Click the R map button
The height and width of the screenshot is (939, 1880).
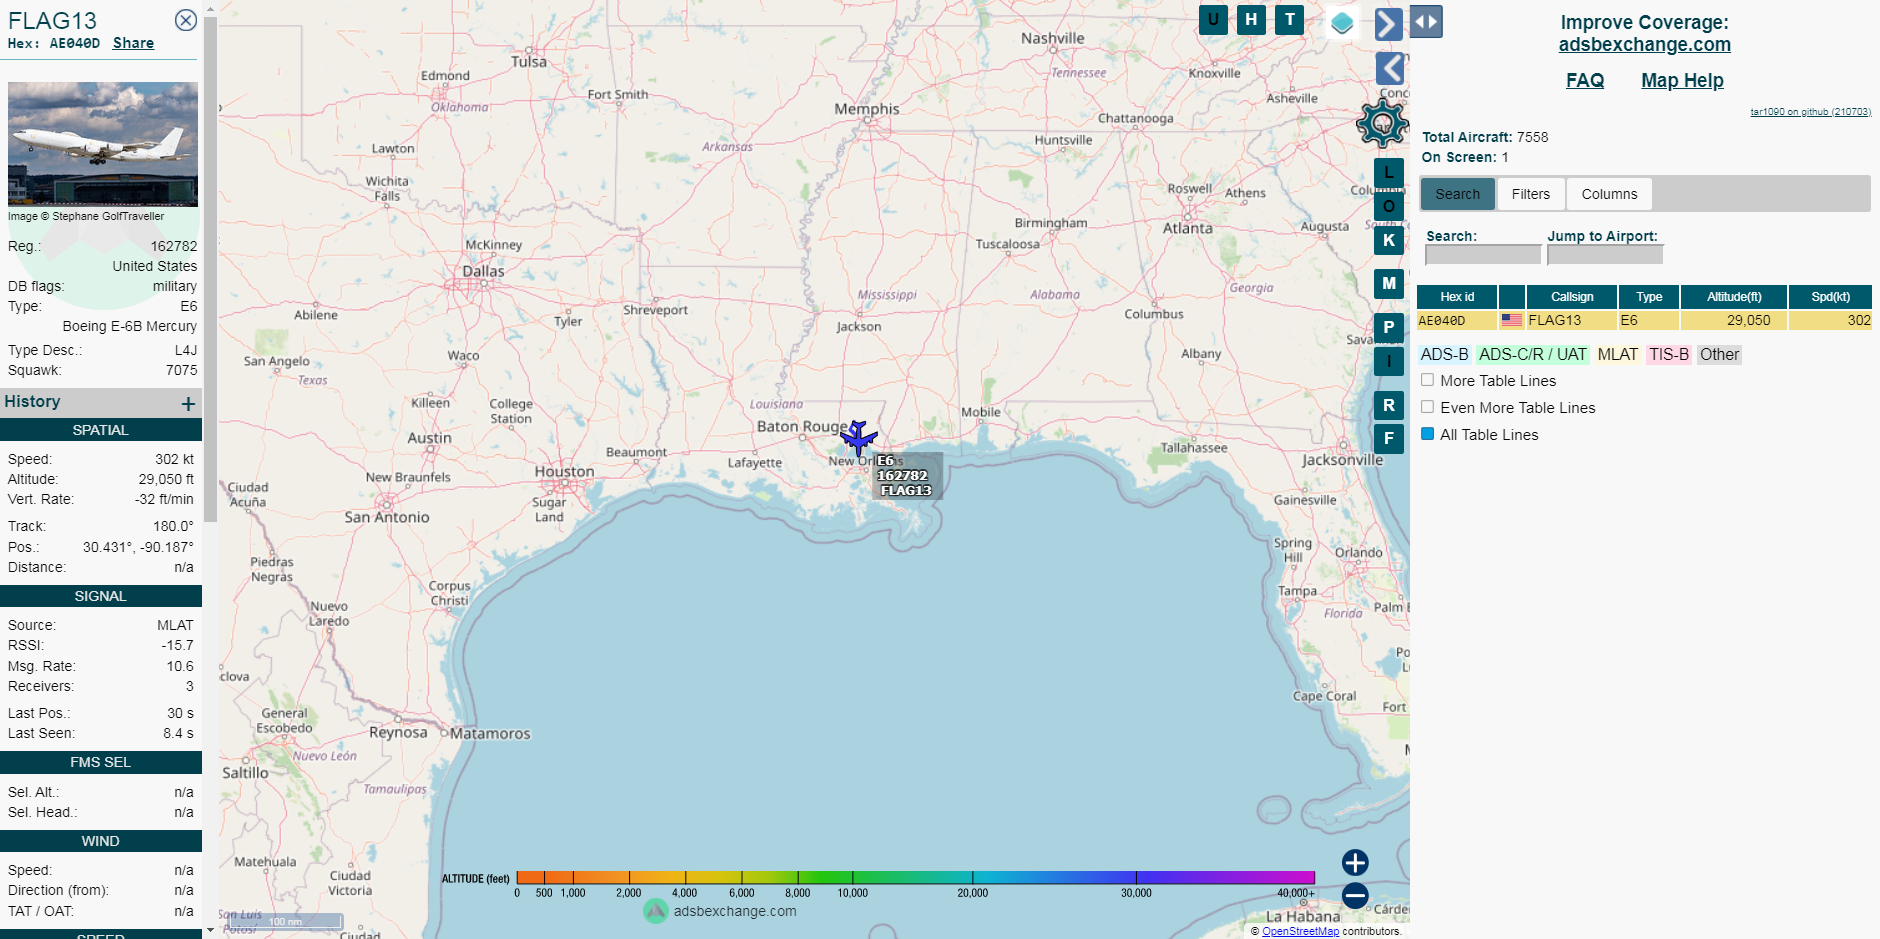point(1389,405)
